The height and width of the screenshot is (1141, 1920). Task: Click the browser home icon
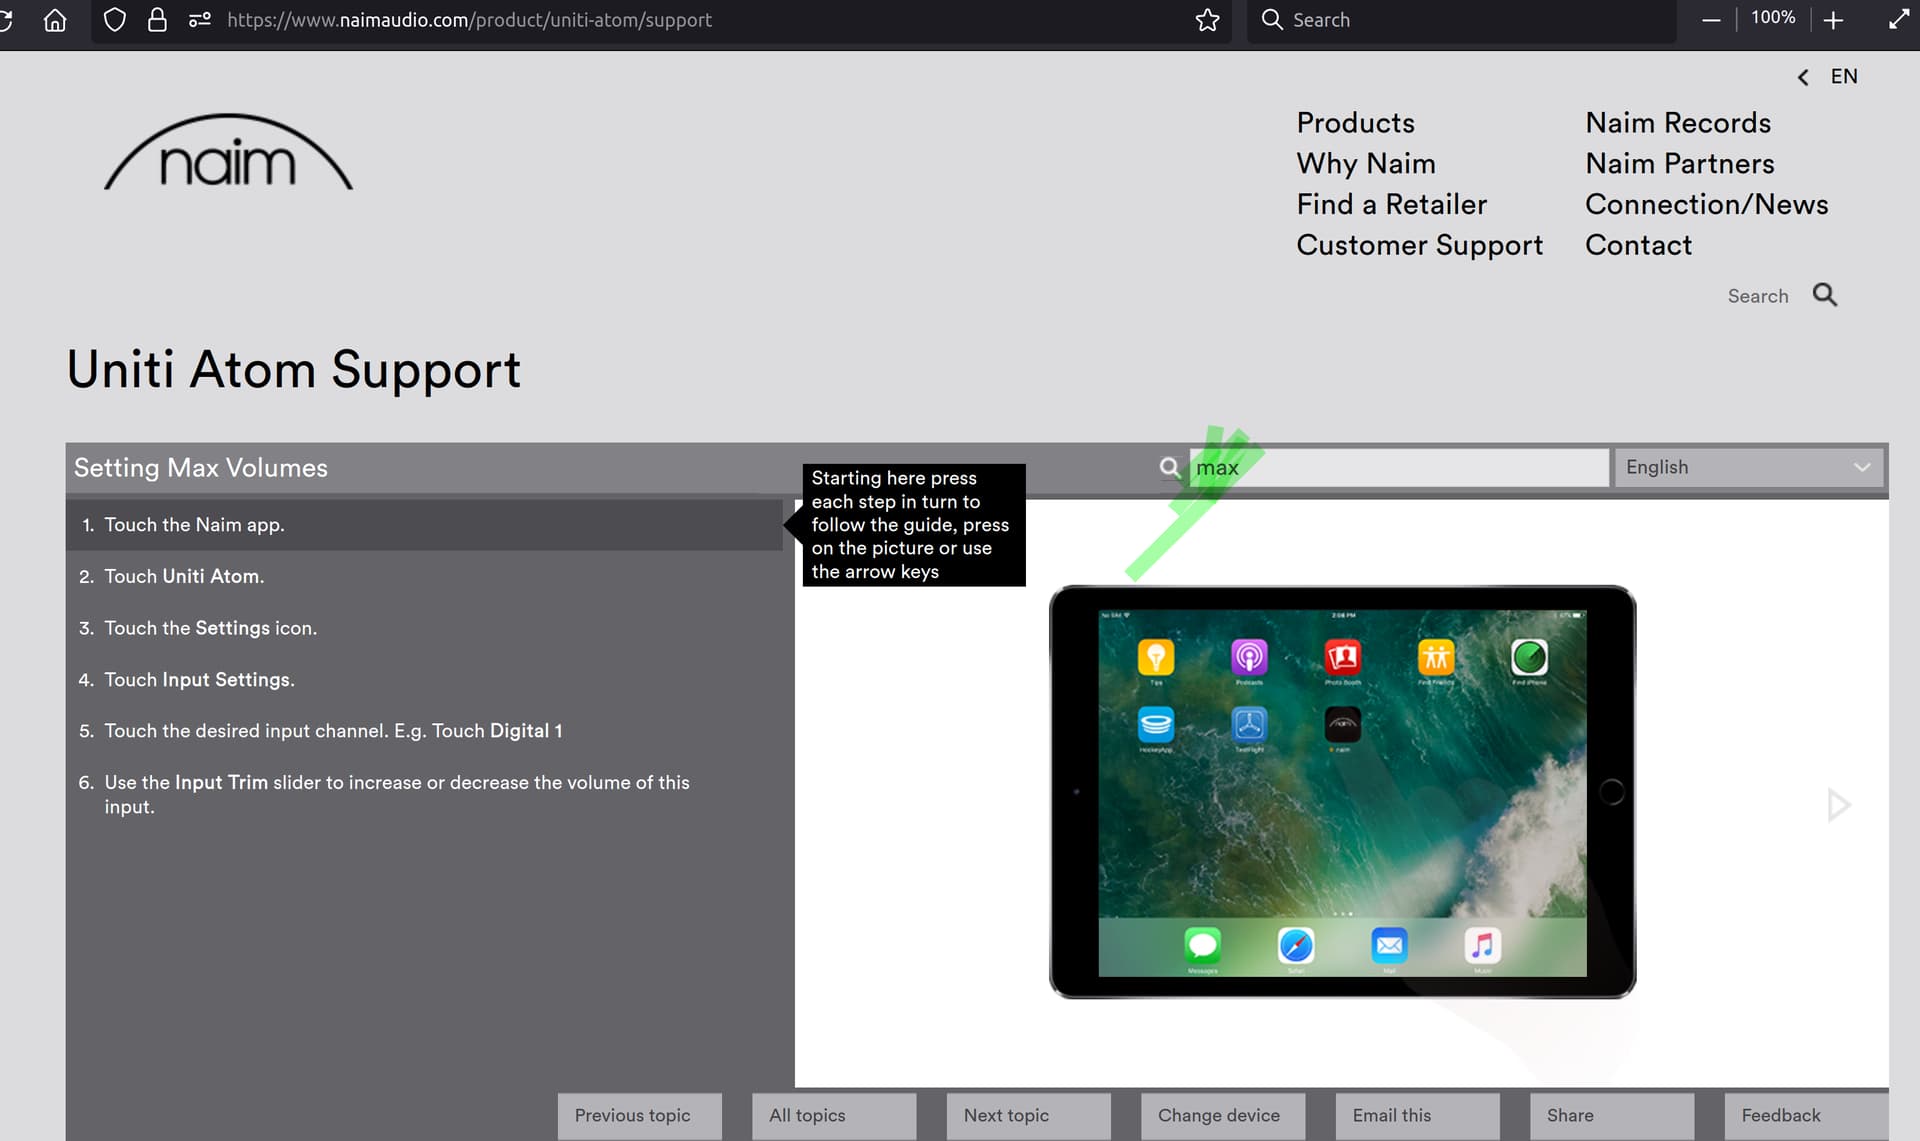55,20
